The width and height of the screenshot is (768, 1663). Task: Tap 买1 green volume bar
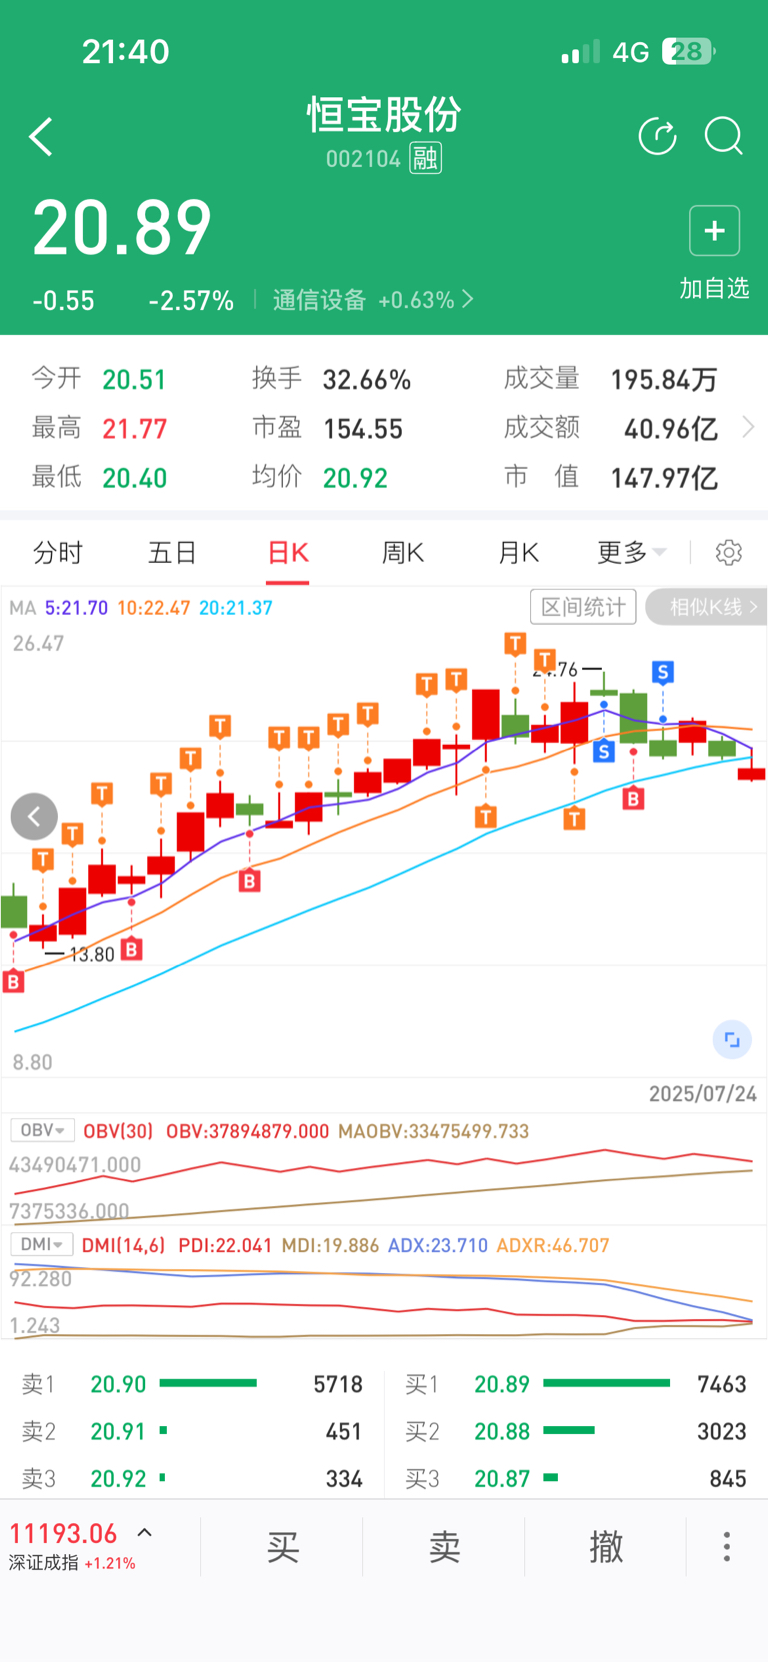606,1383
